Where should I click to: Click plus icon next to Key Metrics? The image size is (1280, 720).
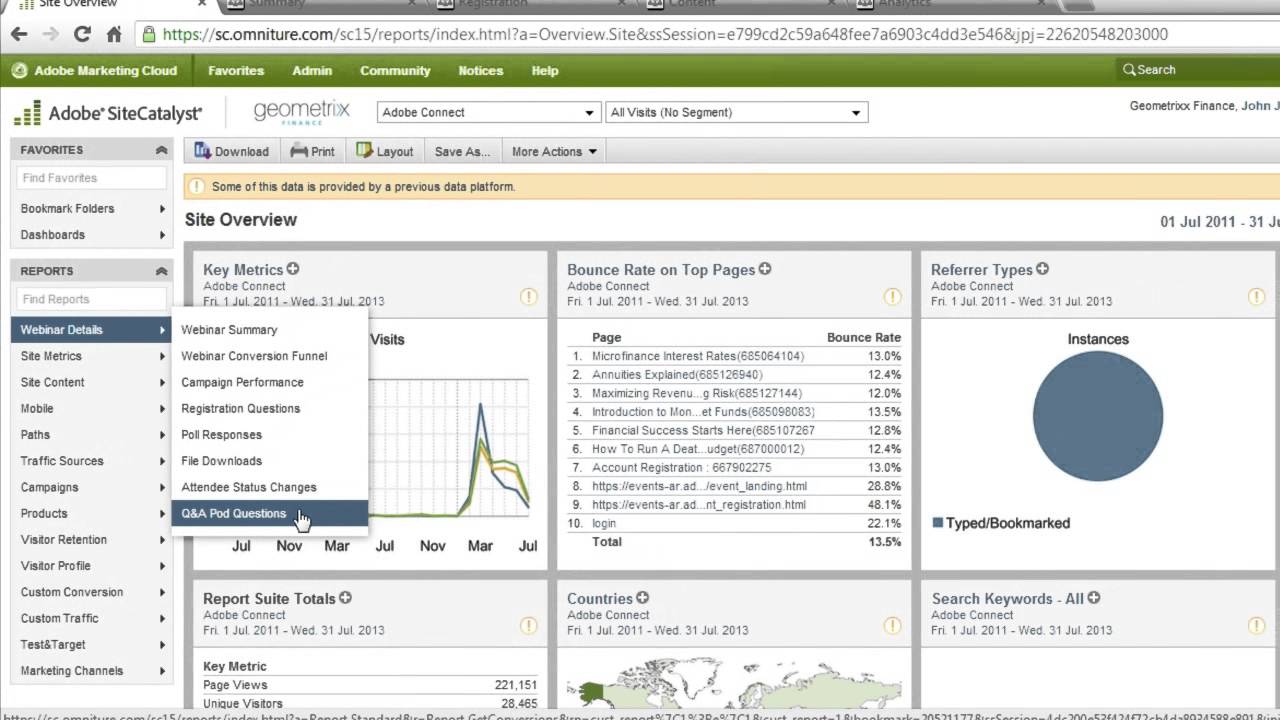[293, 269]
